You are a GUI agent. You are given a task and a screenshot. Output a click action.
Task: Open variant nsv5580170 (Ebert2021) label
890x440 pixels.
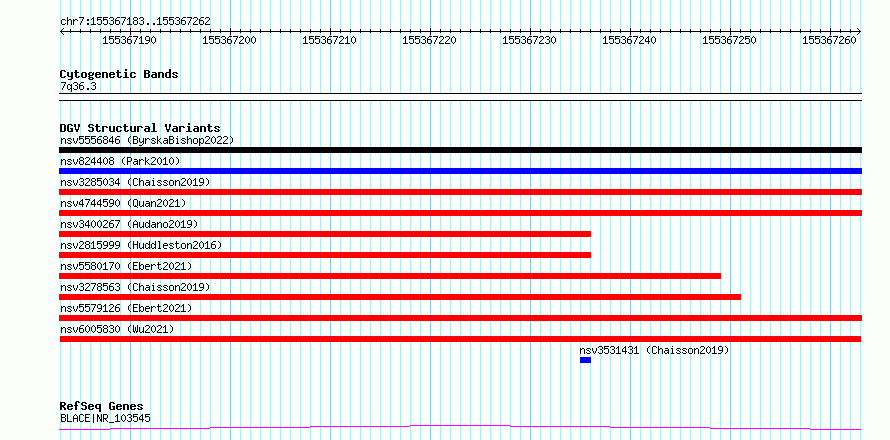click(126, 266)
